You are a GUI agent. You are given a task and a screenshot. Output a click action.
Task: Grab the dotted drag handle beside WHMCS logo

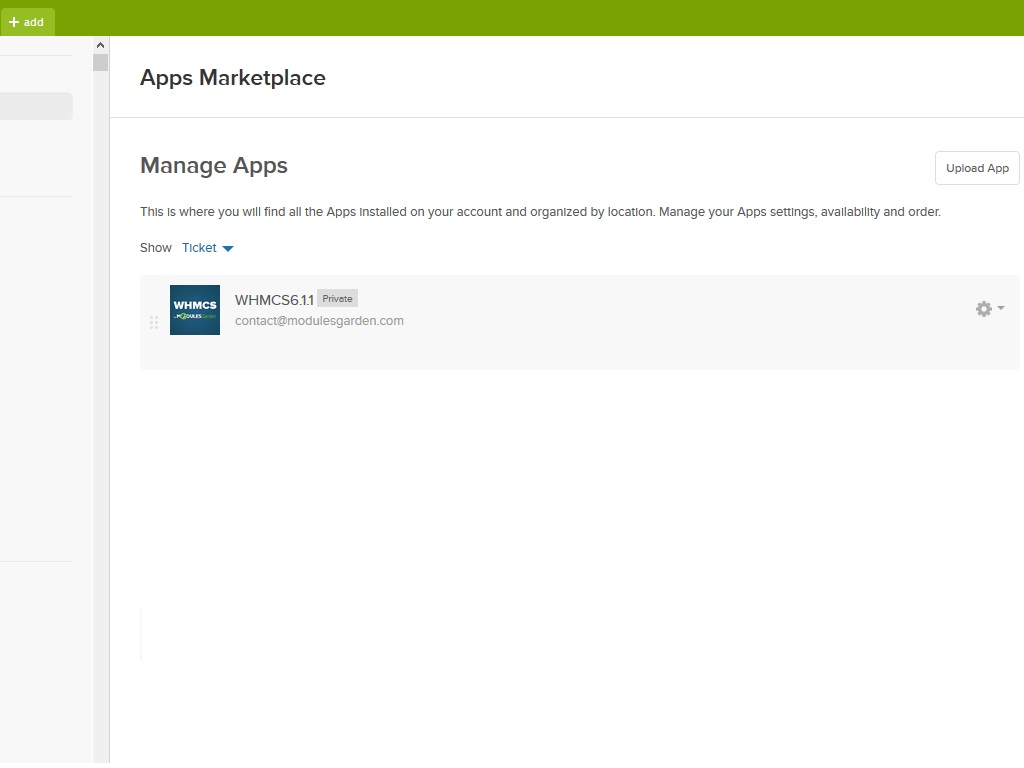coord(154,322)
